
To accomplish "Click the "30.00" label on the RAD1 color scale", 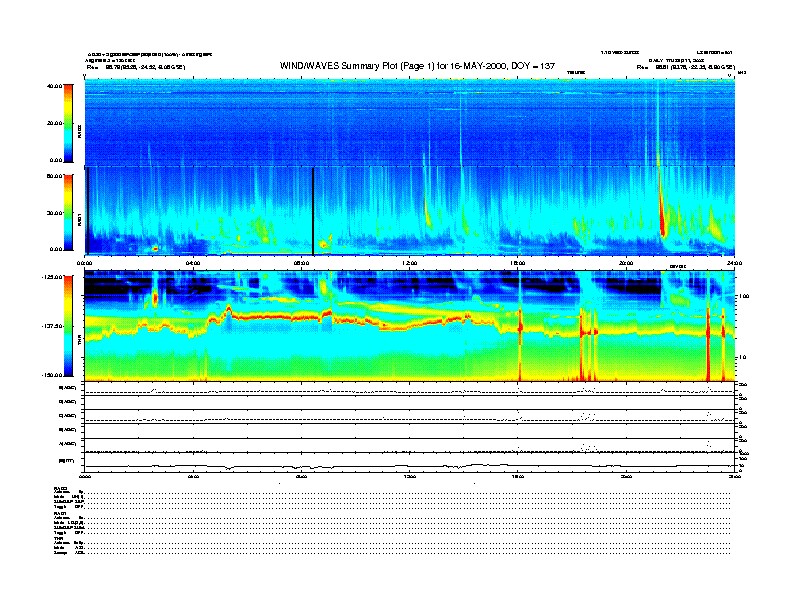I will coord(54,213).
